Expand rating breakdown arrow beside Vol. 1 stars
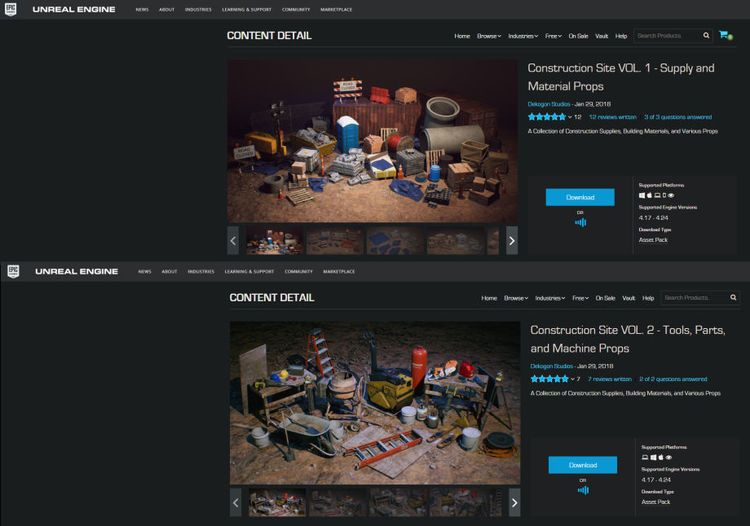The height and width of the screenshot is (526, 750). [x=570, y=117]
